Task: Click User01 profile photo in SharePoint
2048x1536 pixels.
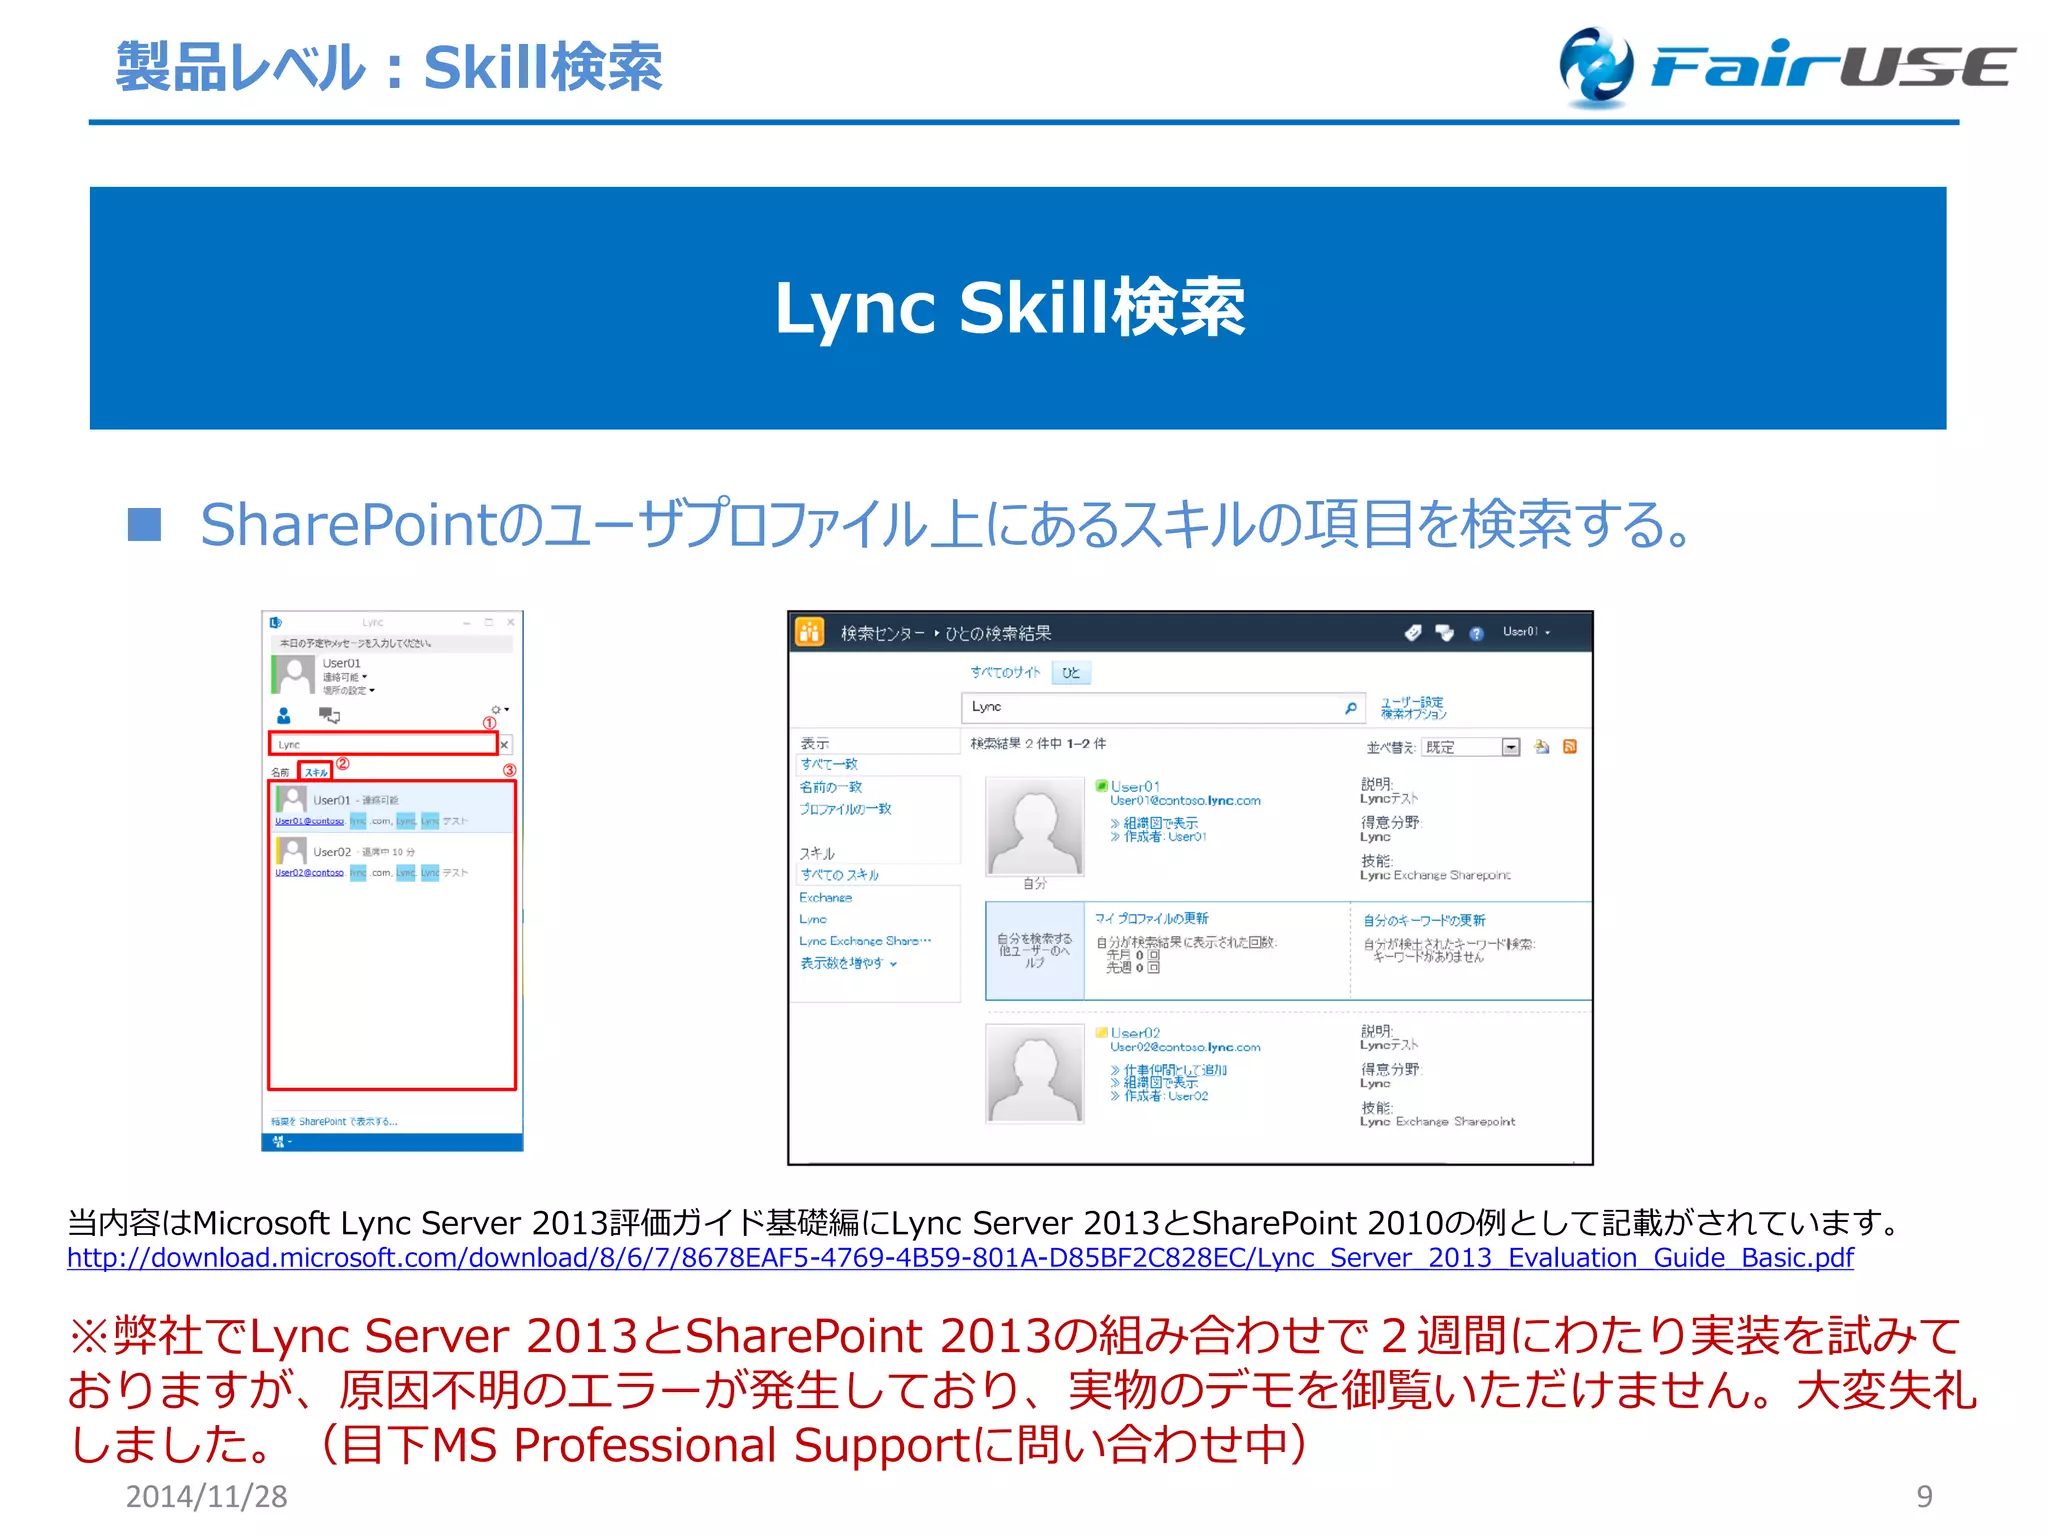Action: click(x=1035, y=826)
